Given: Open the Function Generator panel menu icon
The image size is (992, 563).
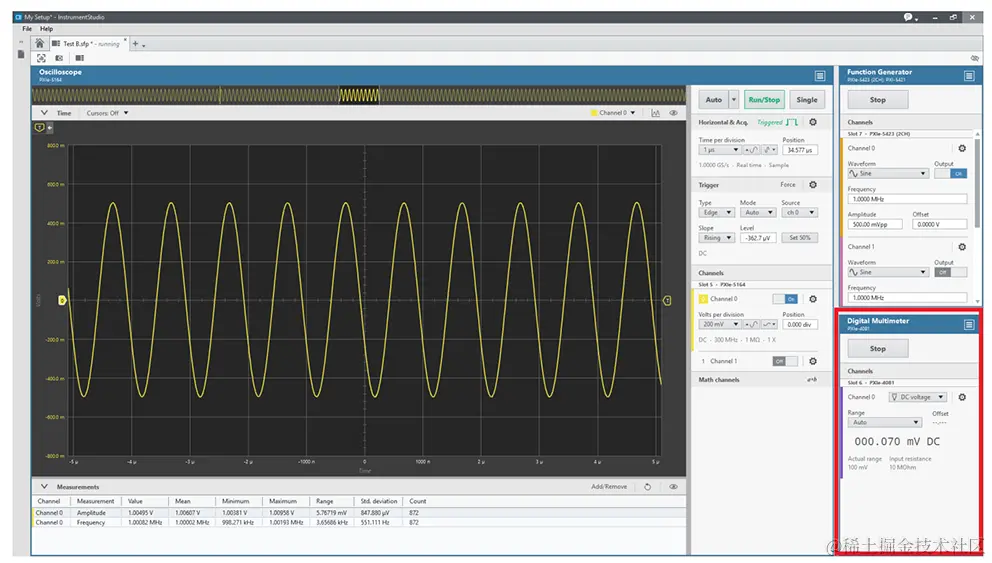Looking at the screenshot, I should [969, 76].
